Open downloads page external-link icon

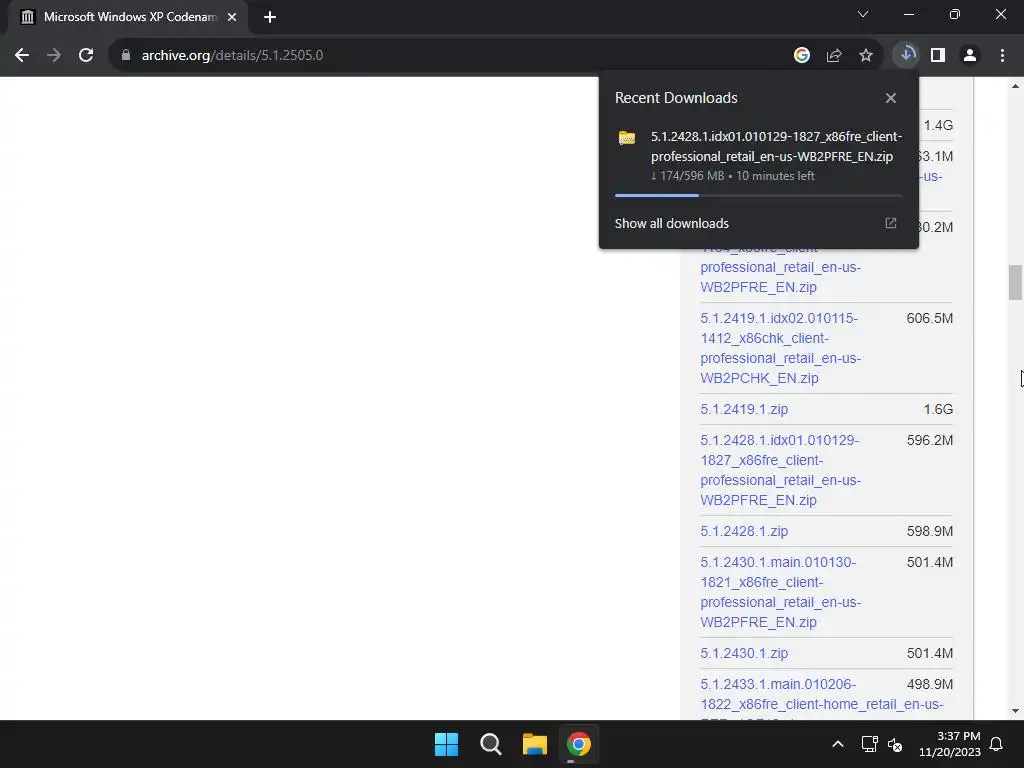tap(891, 223)
